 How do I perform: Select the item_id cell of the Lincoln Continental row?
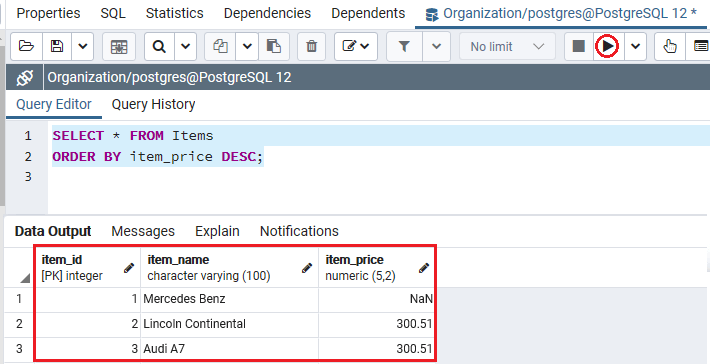(87, 324)
